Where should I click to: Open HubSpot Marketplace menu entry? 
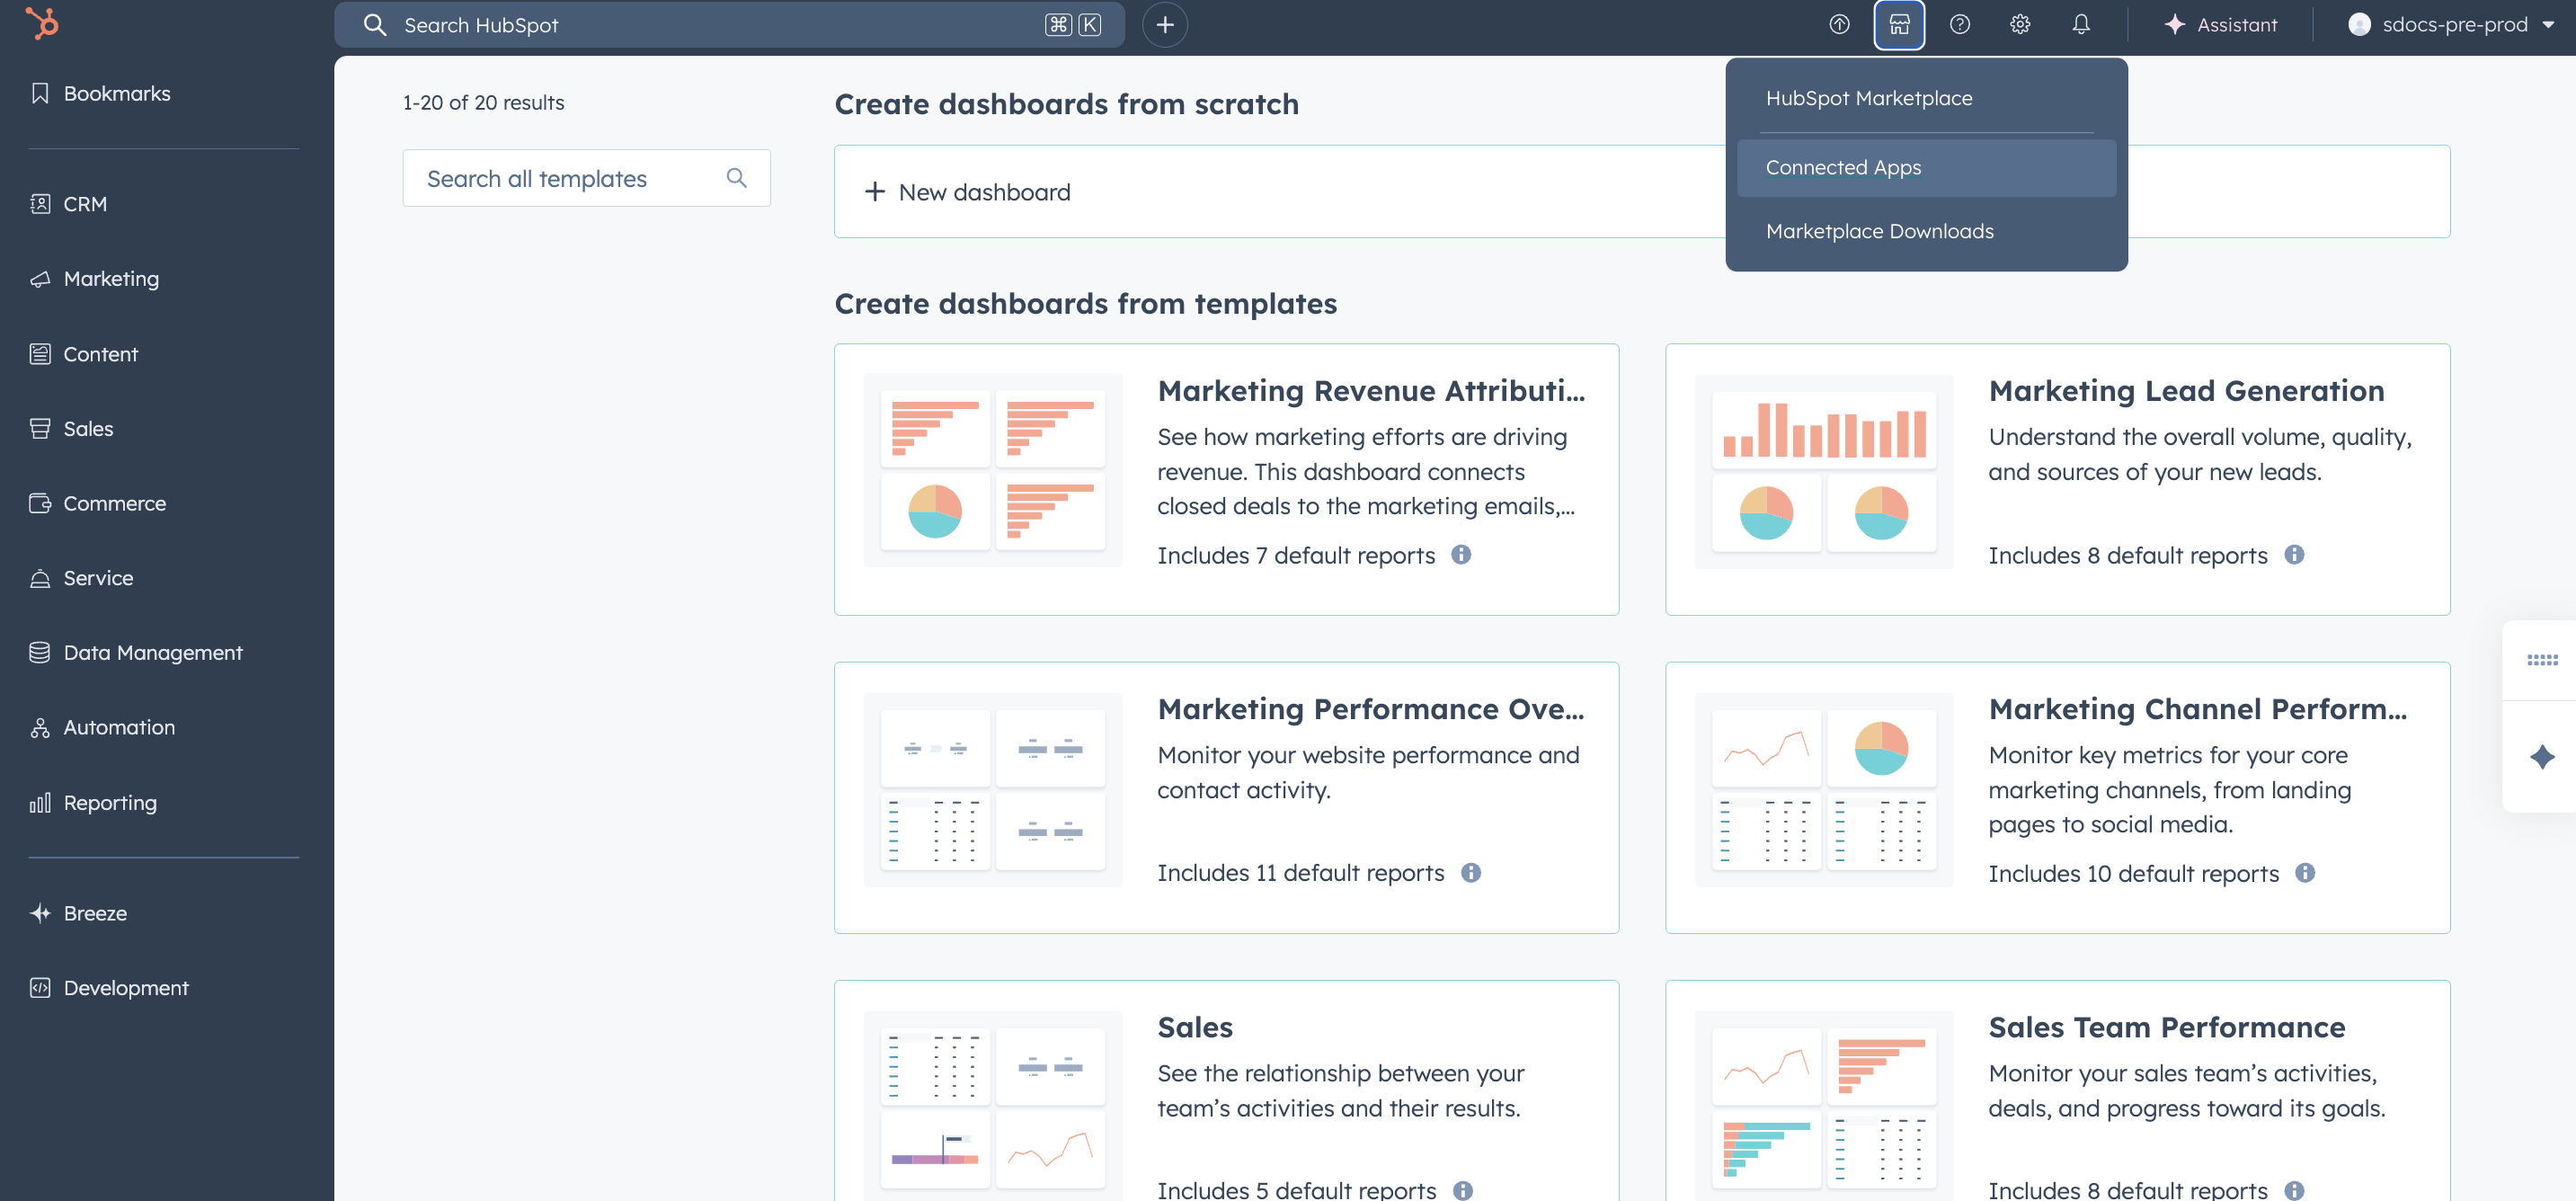1868,99
